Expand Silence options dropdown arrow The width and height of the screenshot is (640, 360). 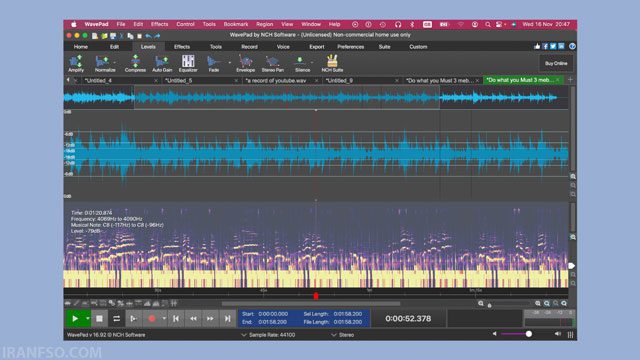[x=312, y=62]
